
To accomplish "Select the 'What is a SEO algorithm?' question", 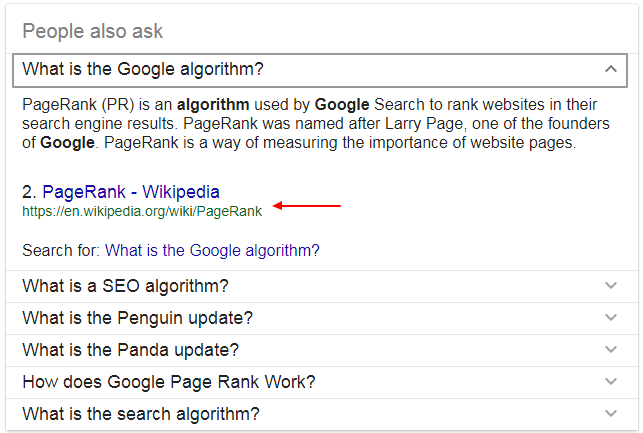I will [x=126, y=286].
